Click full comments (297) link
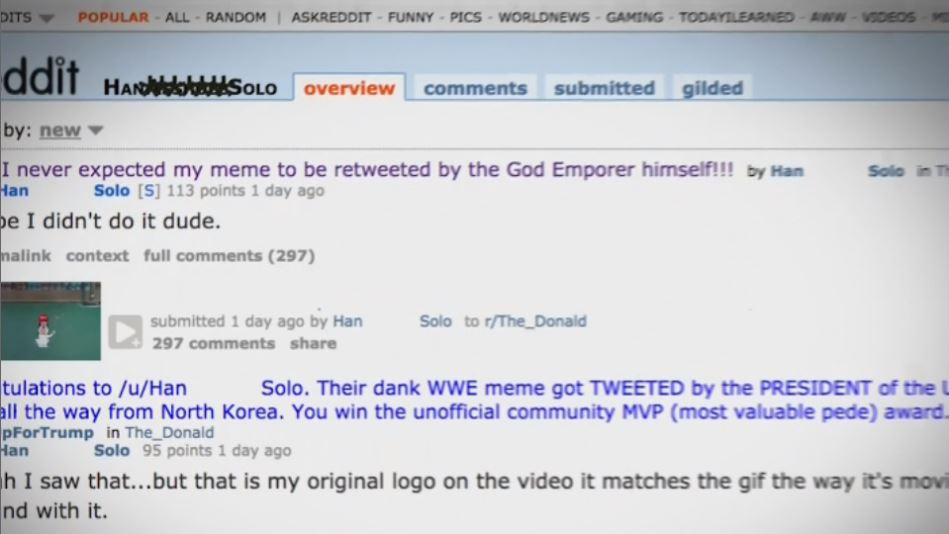This screenshot has height=534, width=949. (229, 256)
